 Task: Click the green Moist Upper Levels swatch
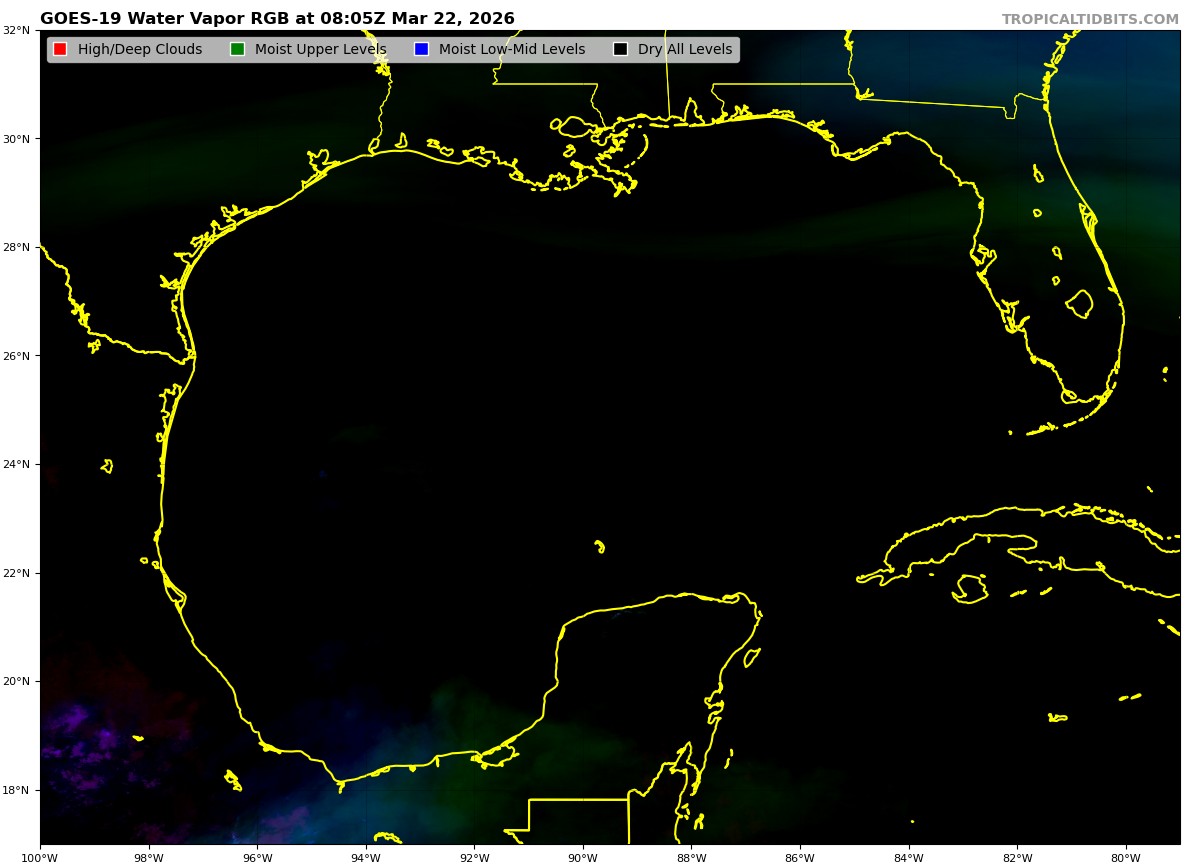[x=237, y=50]
